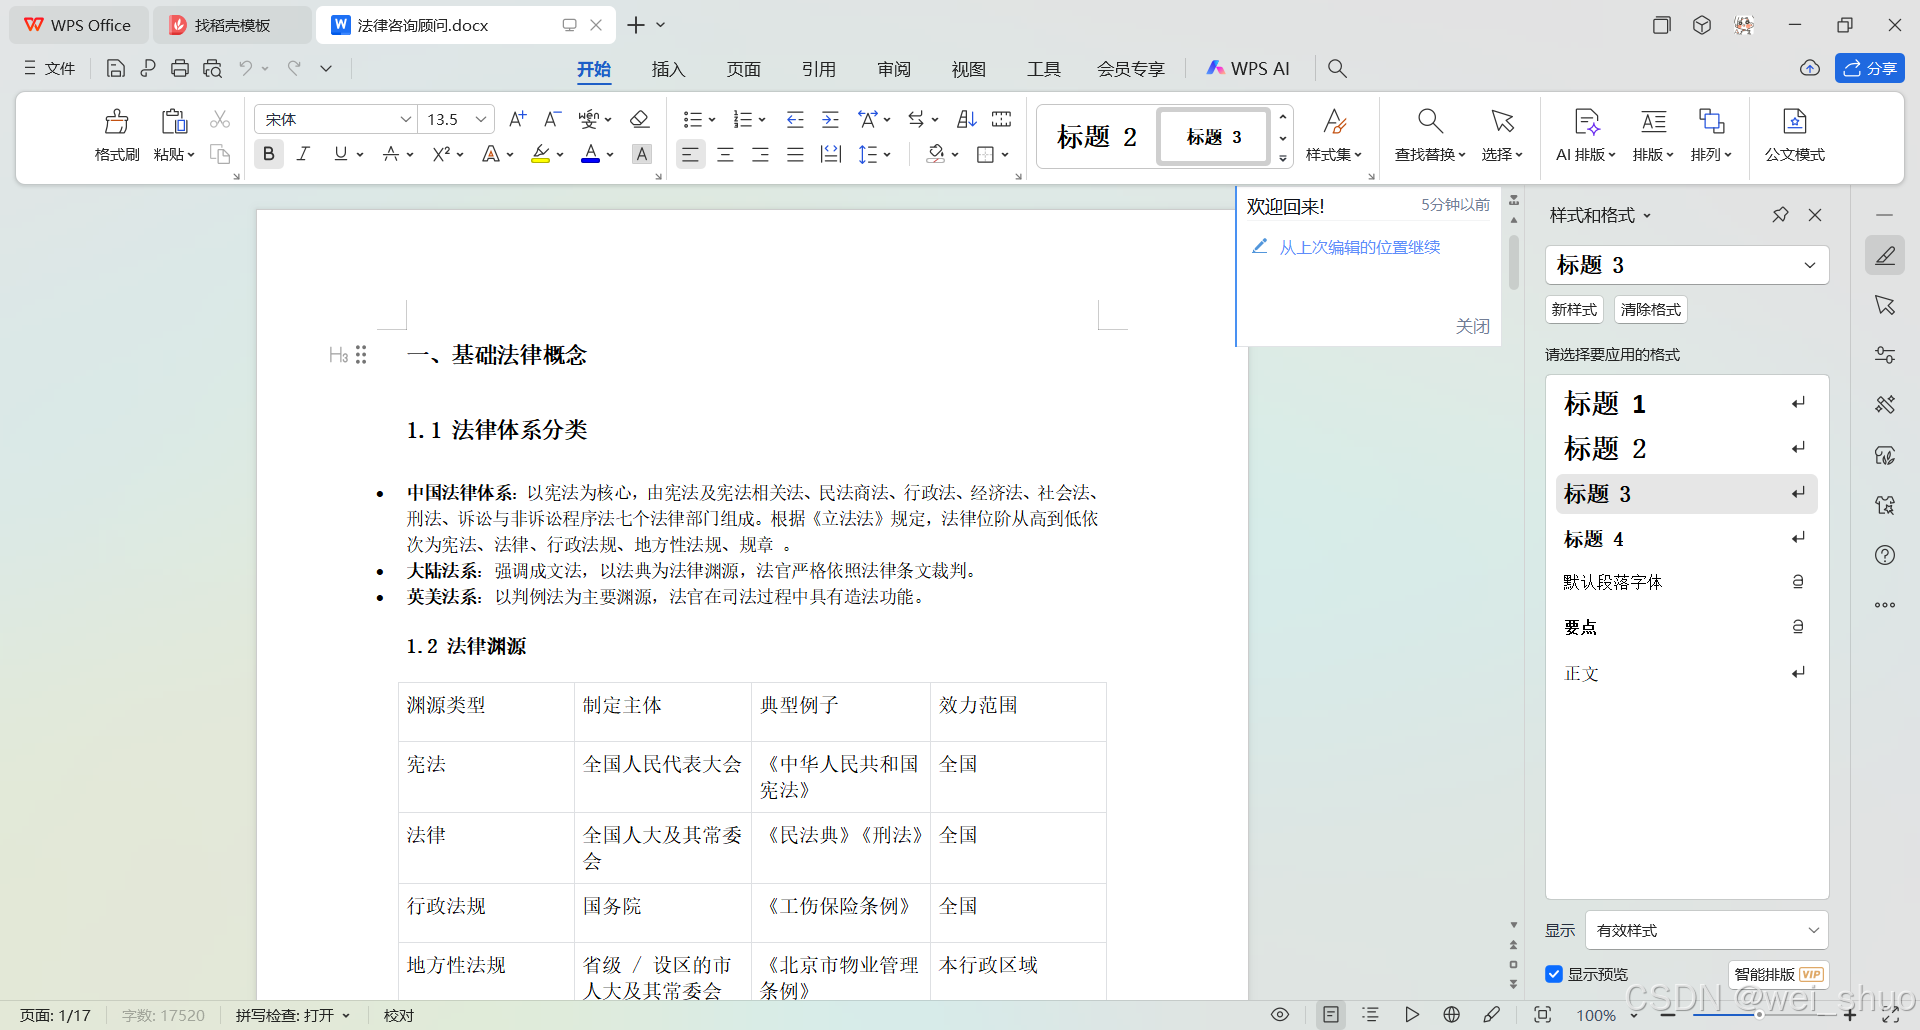The image size is (1920, 1030).
Task: Open the 审阅 ribbon tab
Action: [893, 69]
